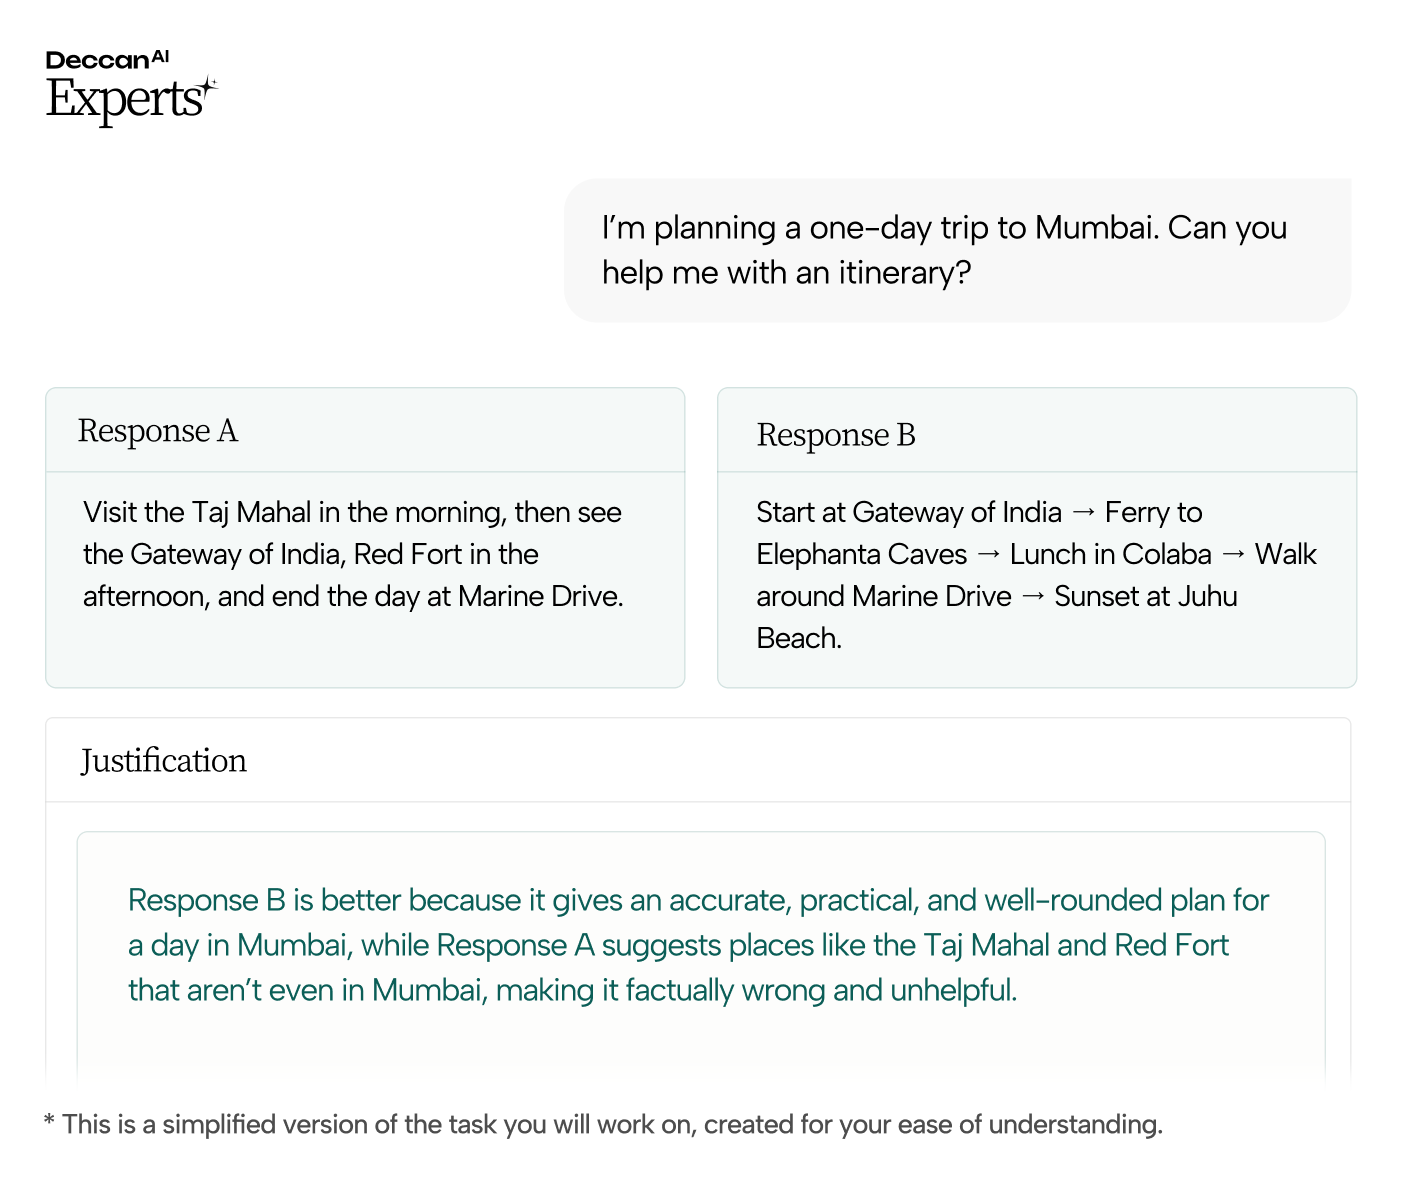Click inside the green Justification text box
This screenshot has width=1403, height=1194.
click(698, 945)
